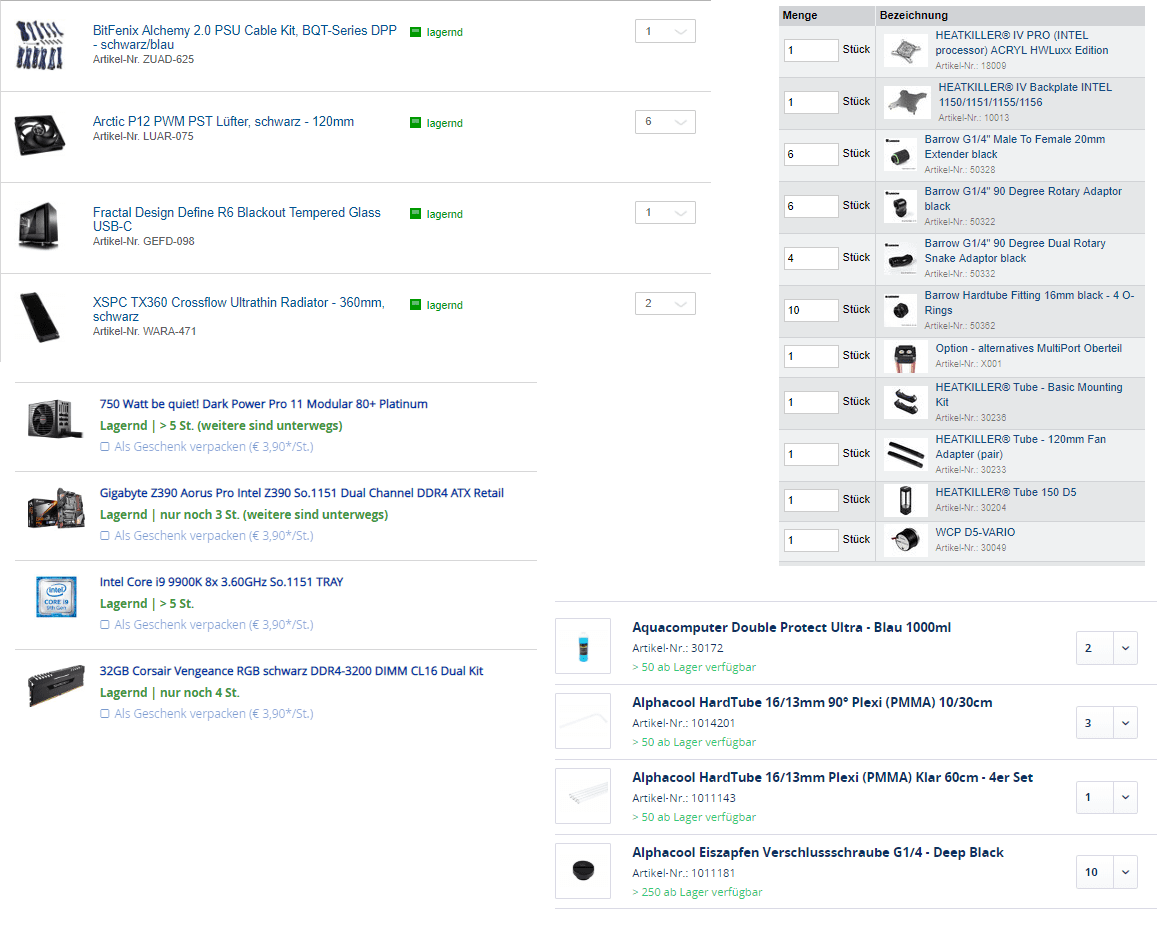1158x938 pixels.
Task: Open Fractal Design Define R6 Blackout link
Action: 236,219
